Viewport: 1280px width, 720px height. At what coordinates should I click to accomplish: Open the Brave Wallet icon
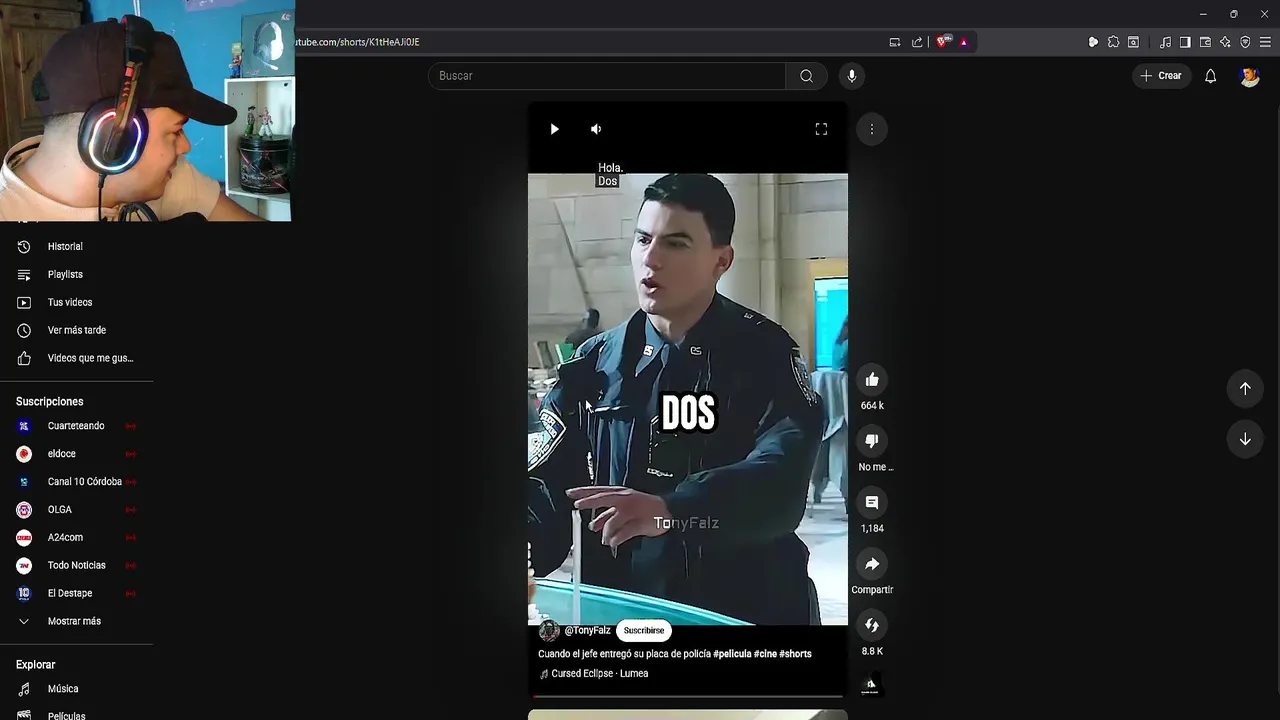pyautogui.click(x=1205, y=42)
